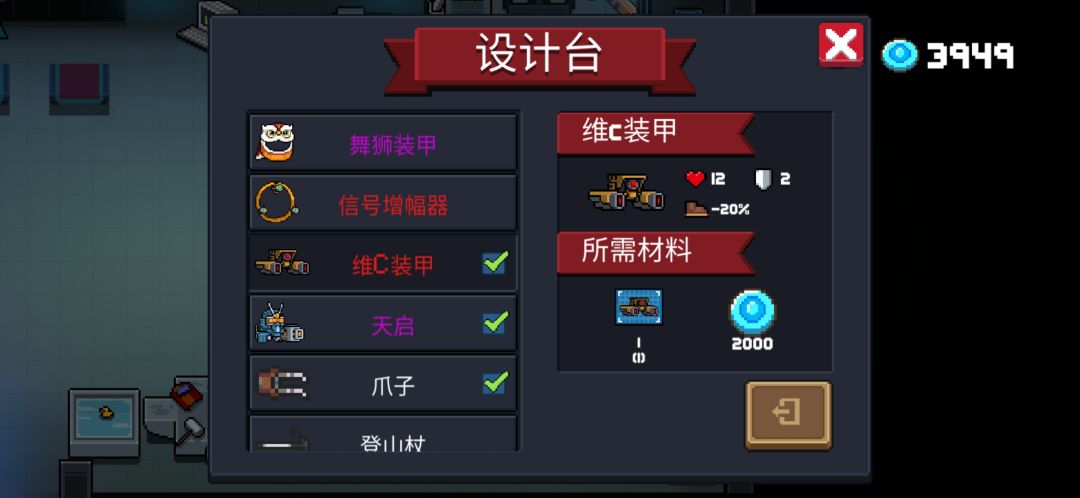
Task: Click the brown exit door button
Action: (x=789, y=415)
